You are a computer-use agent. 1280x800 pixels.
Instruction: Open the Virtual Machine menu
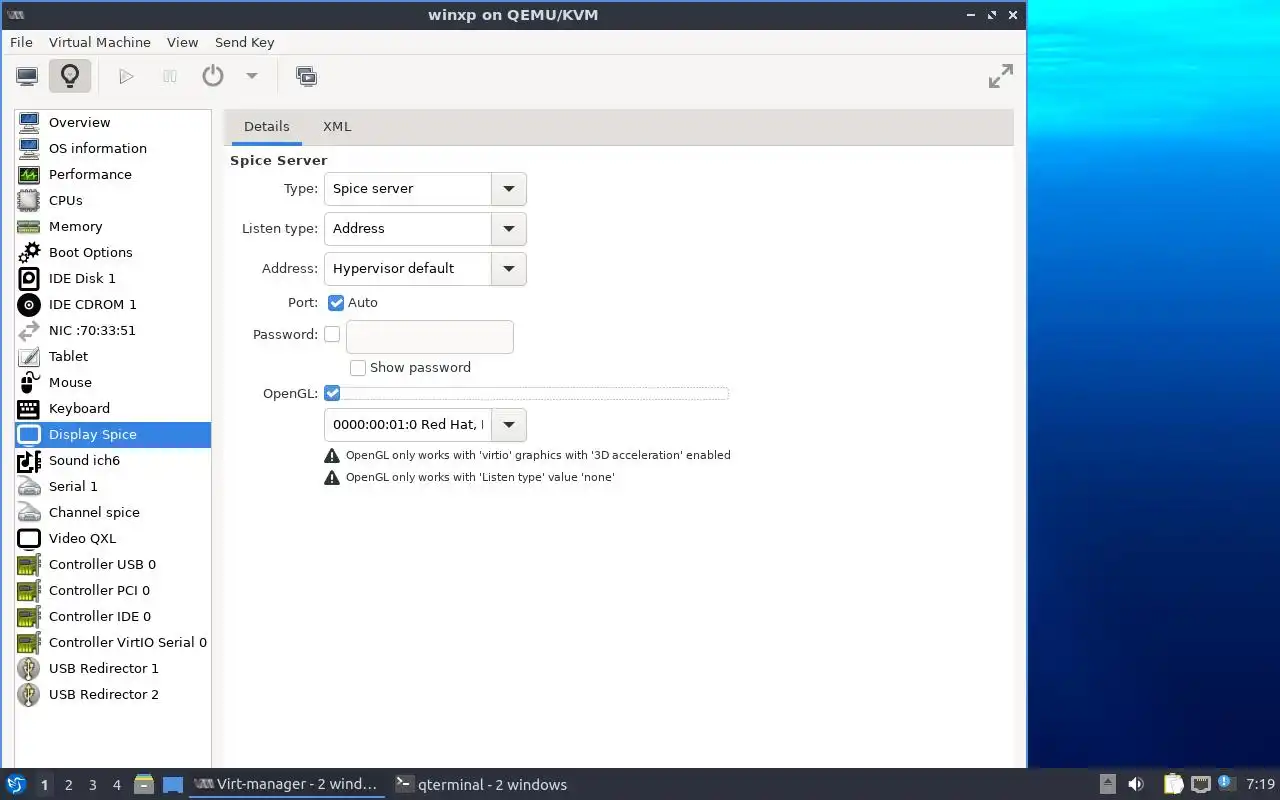click(100, 42)
